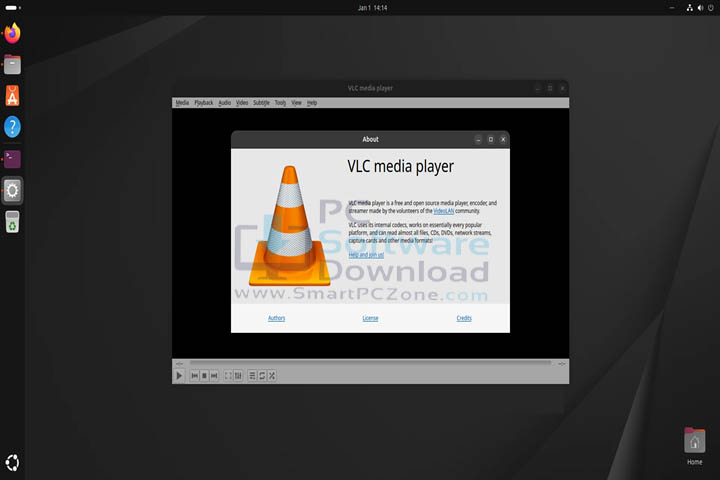Image resolution: width=720 pixels, height=480 pixels.
Task: Open Terminal from the dock
Action: [x=12, y=159]
